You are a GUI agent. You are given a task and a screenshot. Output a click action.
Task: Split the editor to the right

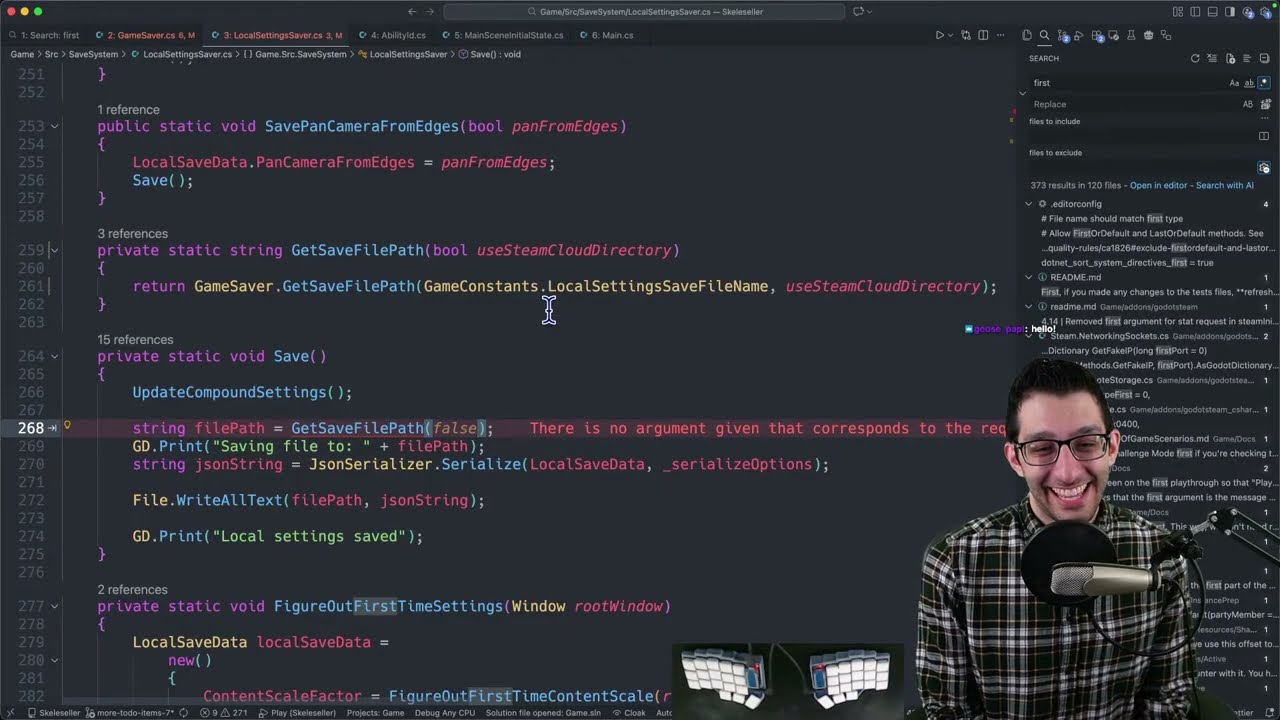point(984,35)
